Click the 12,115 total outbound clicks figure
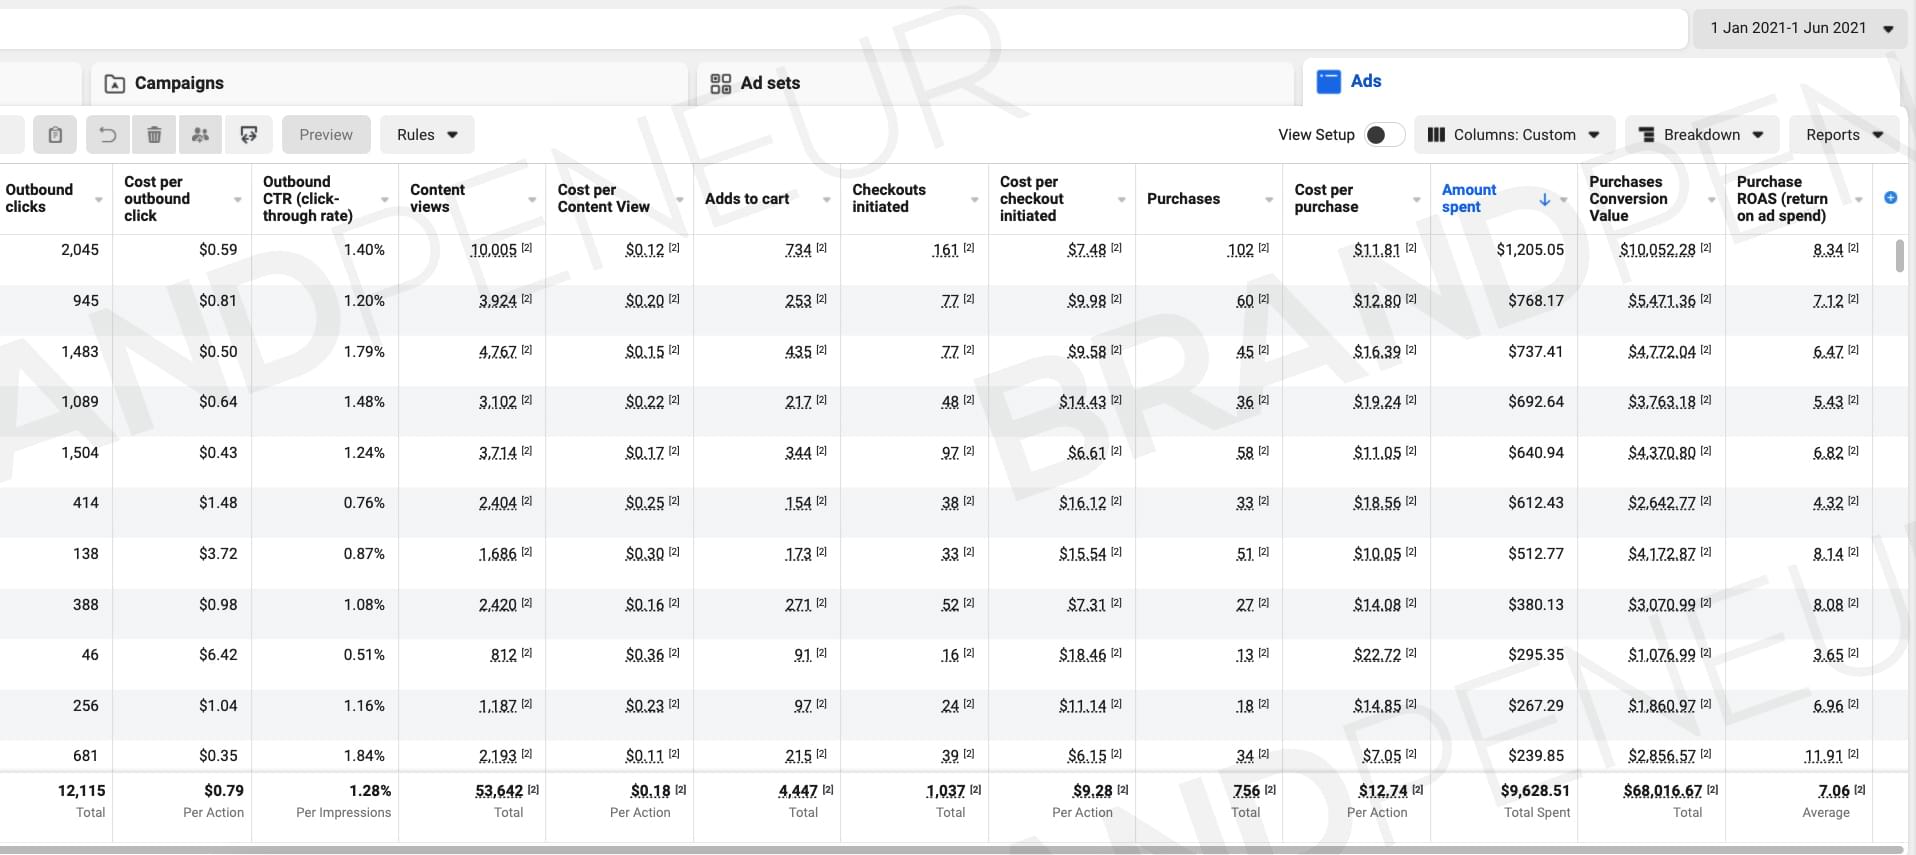Image resolution: width=1916 pixels, height=855 pixels. coord(81,791)
